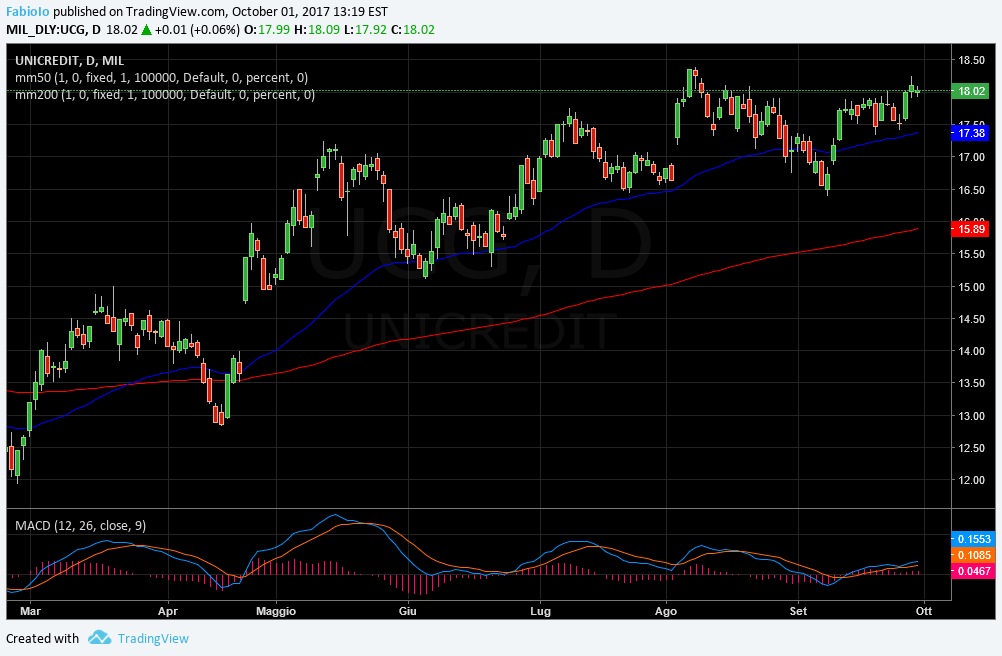Click the pink 0.0467 histogram value tag

coord(973,572)
